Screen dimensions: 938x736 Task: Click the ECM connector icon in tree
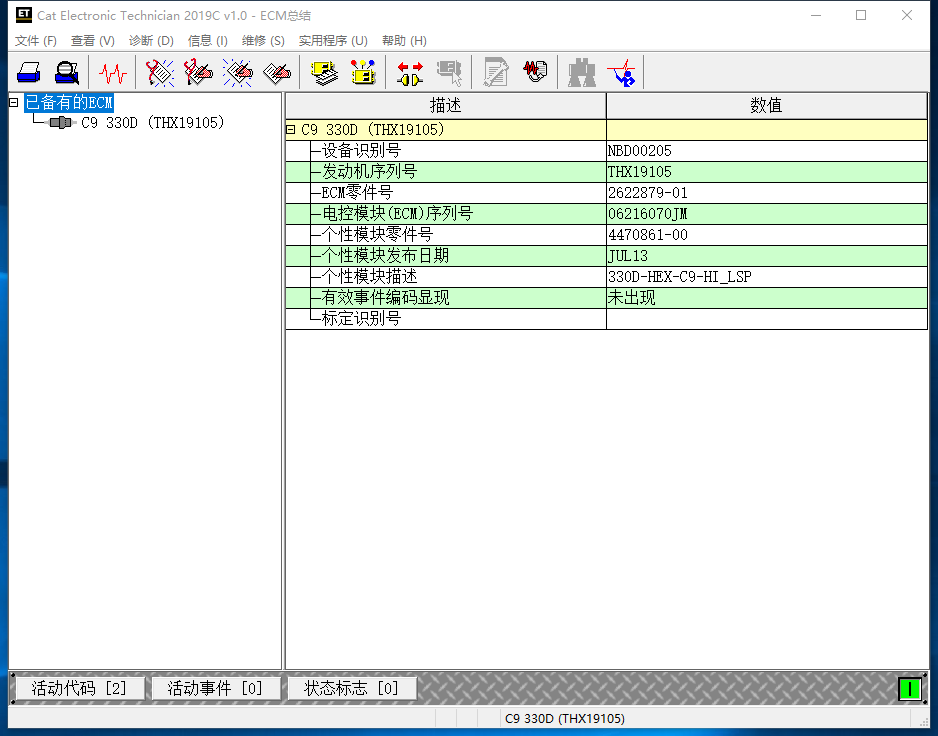point(60,123)
